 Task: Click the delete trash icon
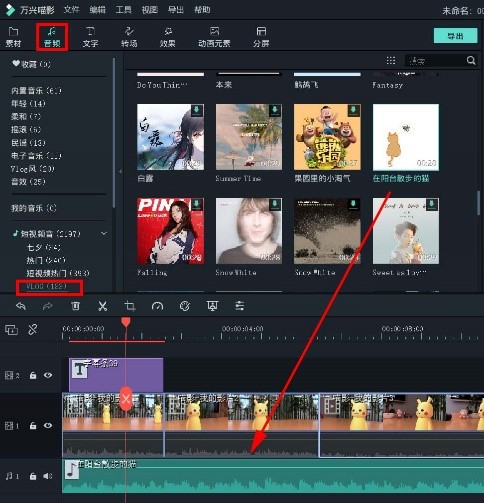[x=76, y=306]
